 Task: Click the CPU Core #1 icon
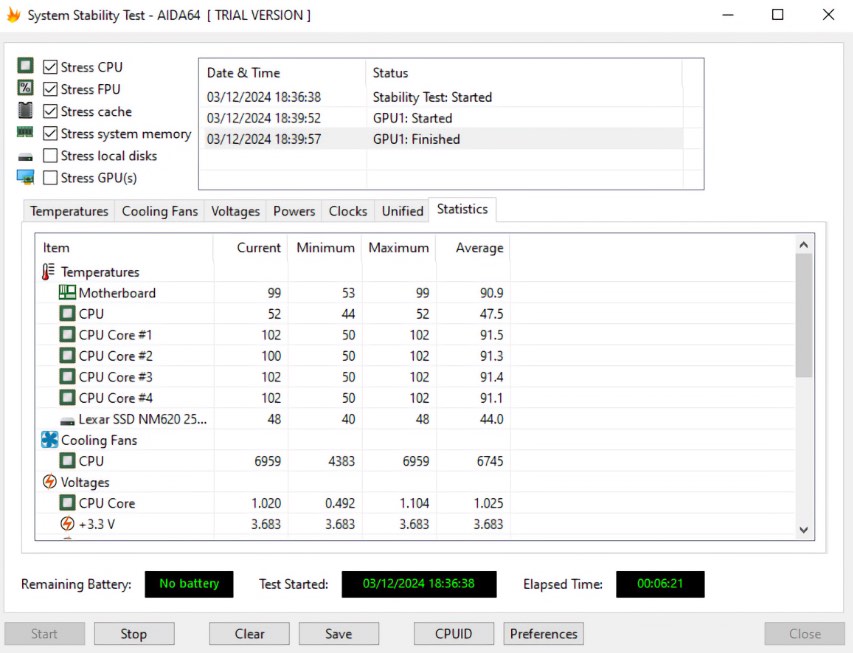coord(67,335)
